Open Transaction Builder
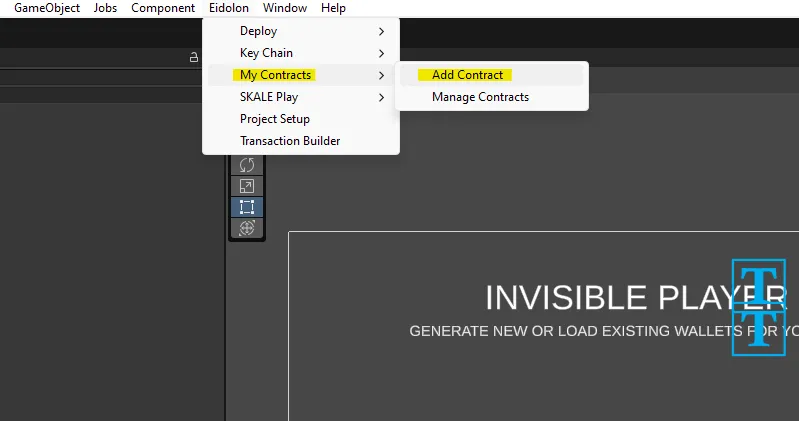This screenshot has height=421, width=799. click(x=301, y=141)
